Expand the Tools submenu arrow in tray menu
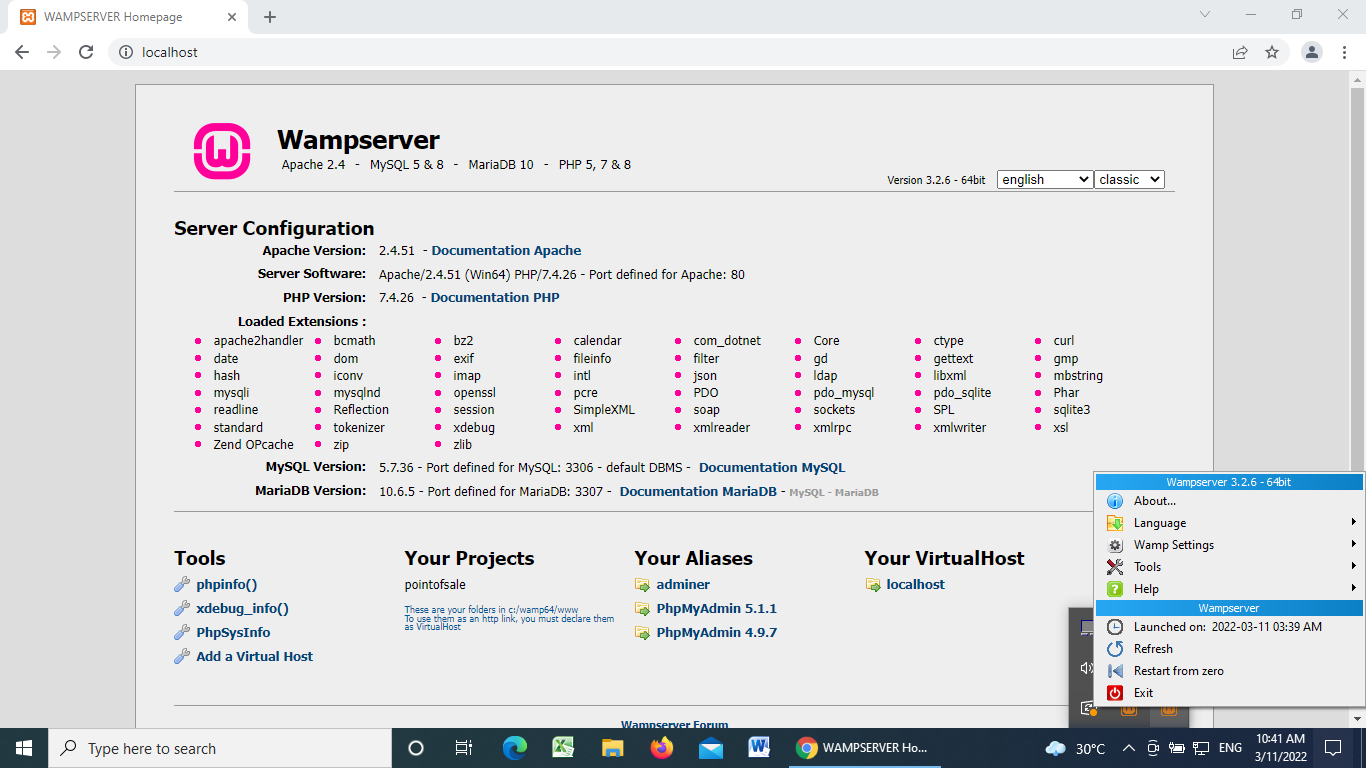Viewport: 1366px width, 768px height. [1354, 567]
